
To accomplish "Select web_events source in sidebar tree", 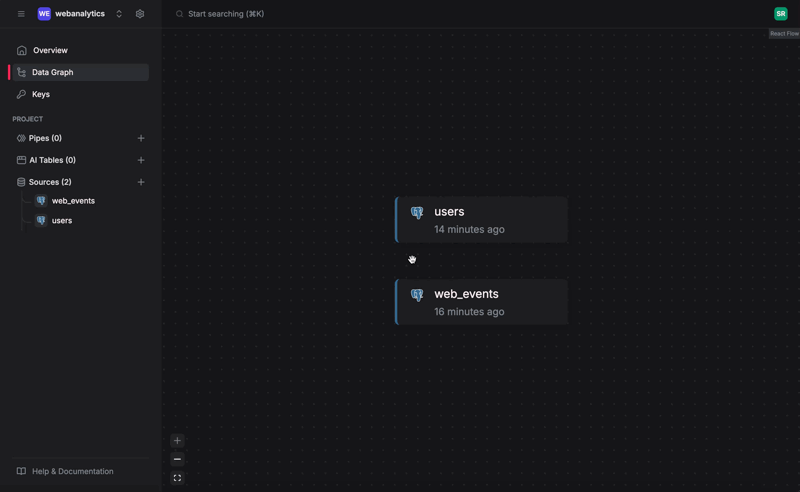I will click(x=73, y=201).
